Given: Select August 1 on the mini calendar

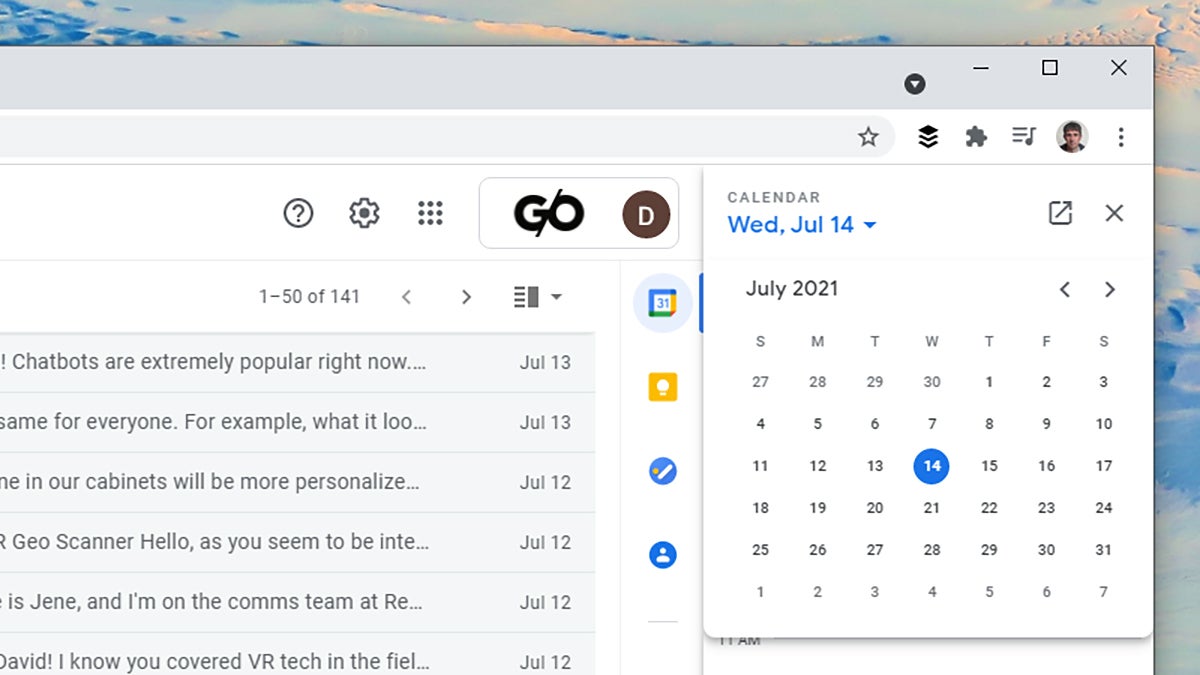Looking at the screenshot, I should click(760, 591).
